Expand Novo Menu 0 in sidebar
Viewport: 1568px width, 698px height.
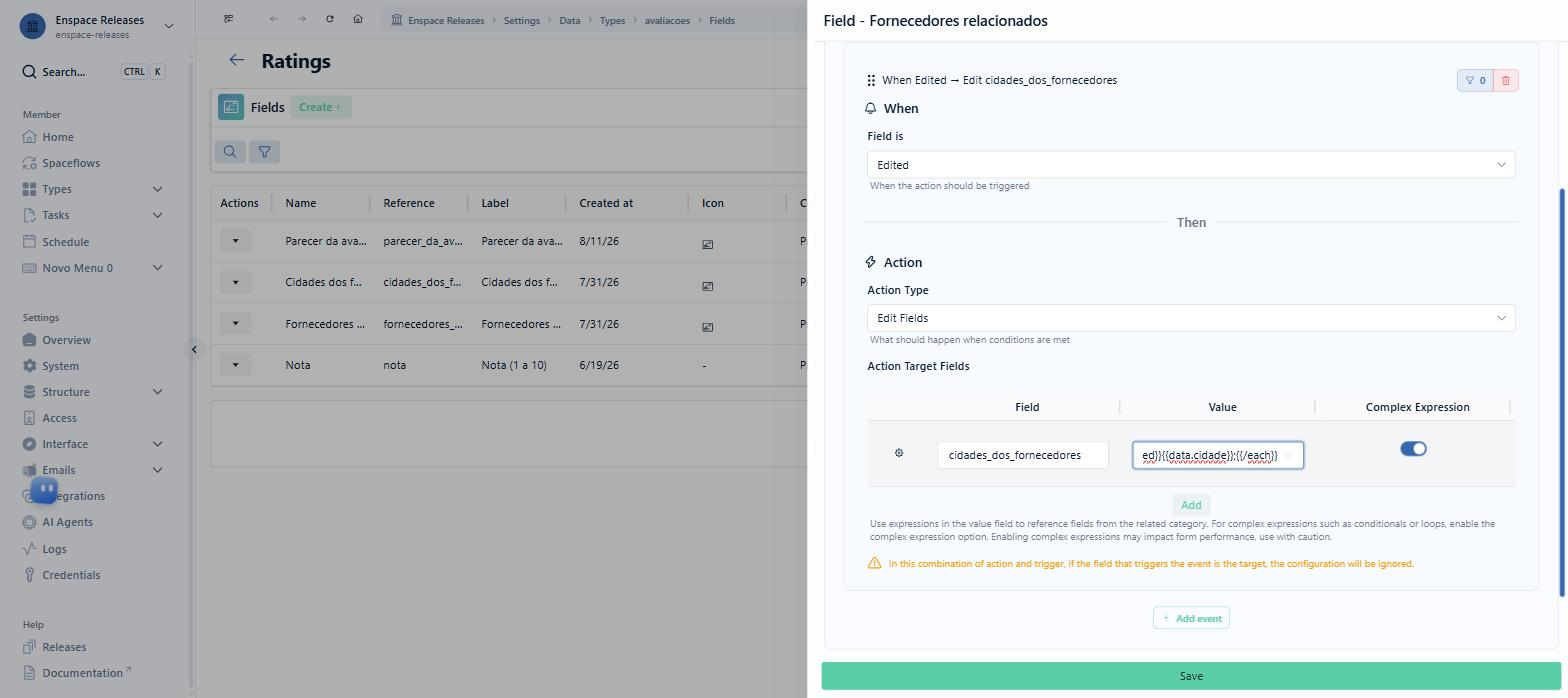point(157,268)
